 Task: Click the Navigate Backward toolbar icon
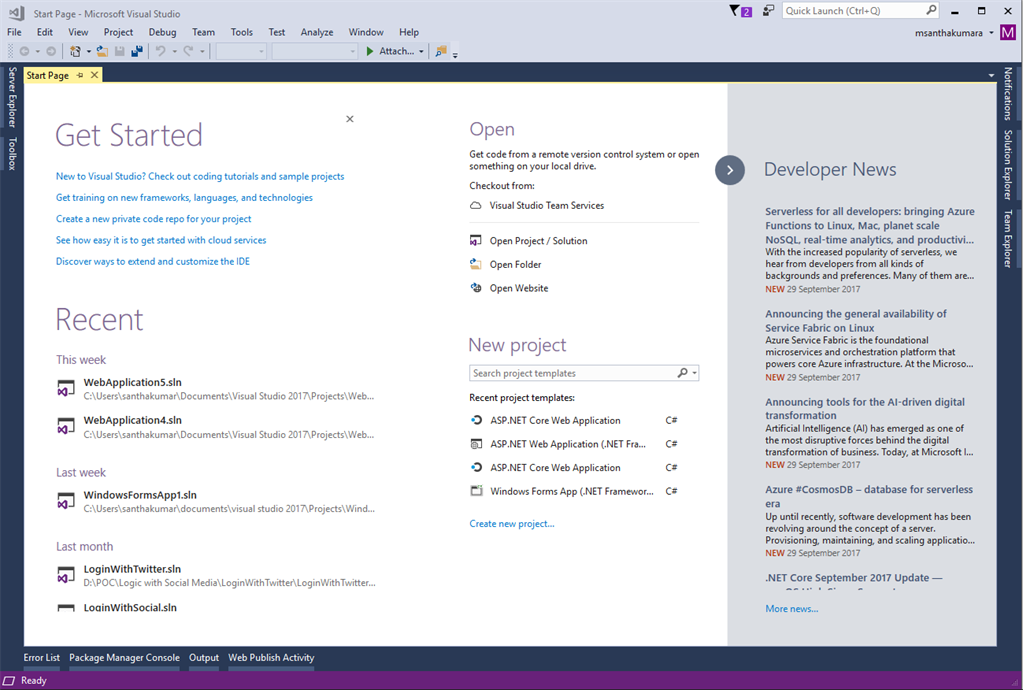(25, 51)
